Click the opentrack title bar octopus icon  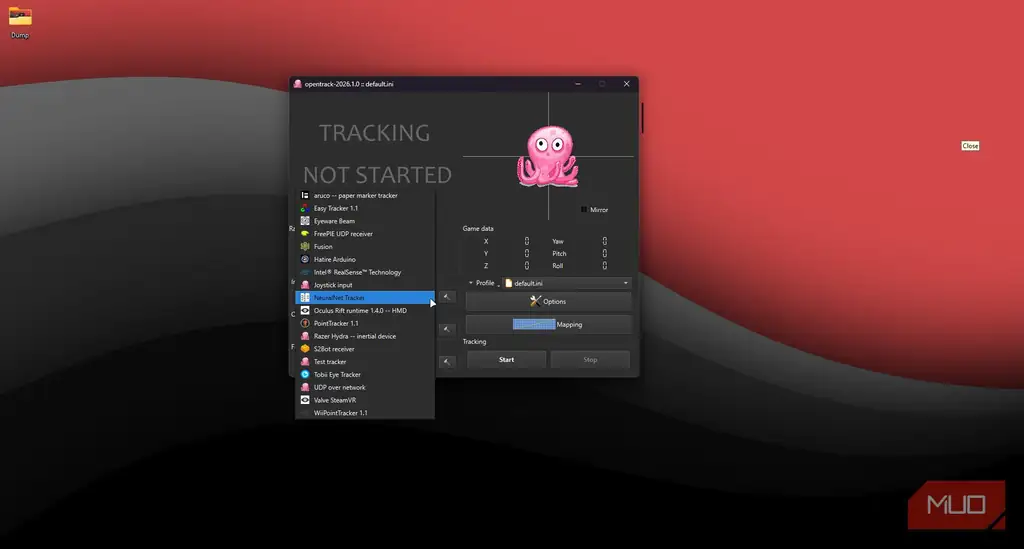pyautogui.click(x=298, y=84)
